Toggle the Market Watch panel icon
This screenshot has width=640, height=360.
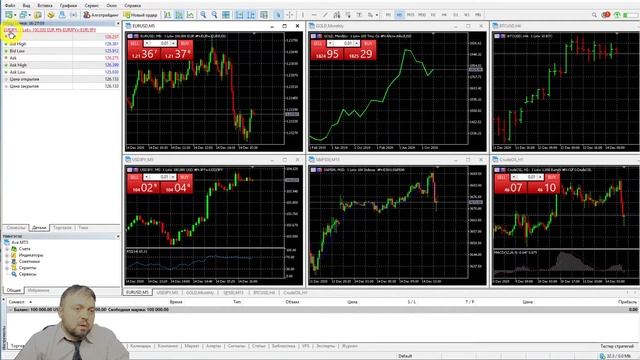[x=38, y=15]
